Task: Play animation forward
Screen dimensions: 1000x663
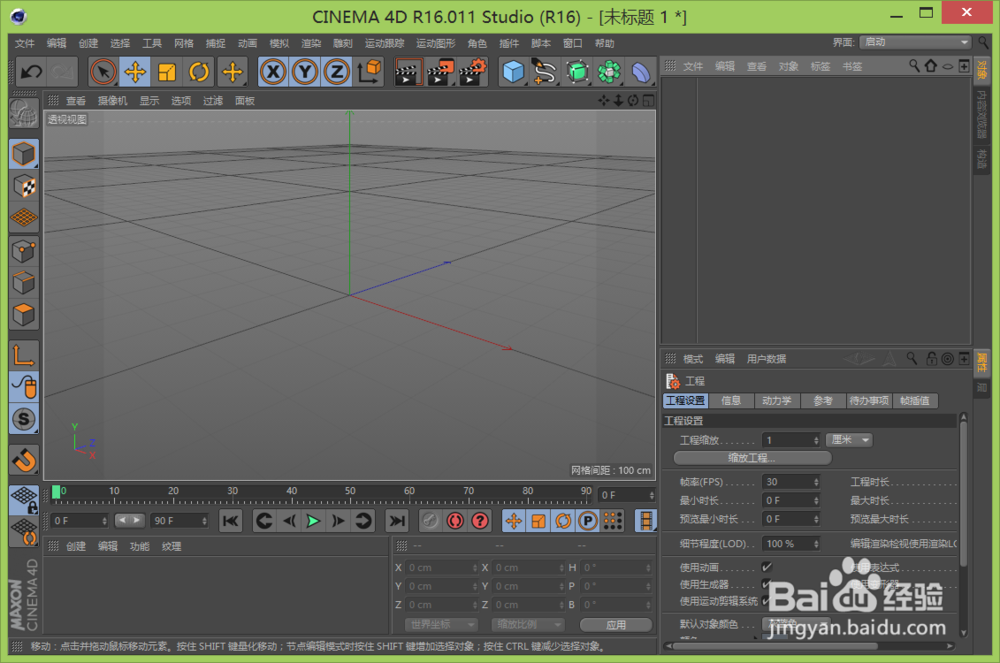Action: click(313, 521)
